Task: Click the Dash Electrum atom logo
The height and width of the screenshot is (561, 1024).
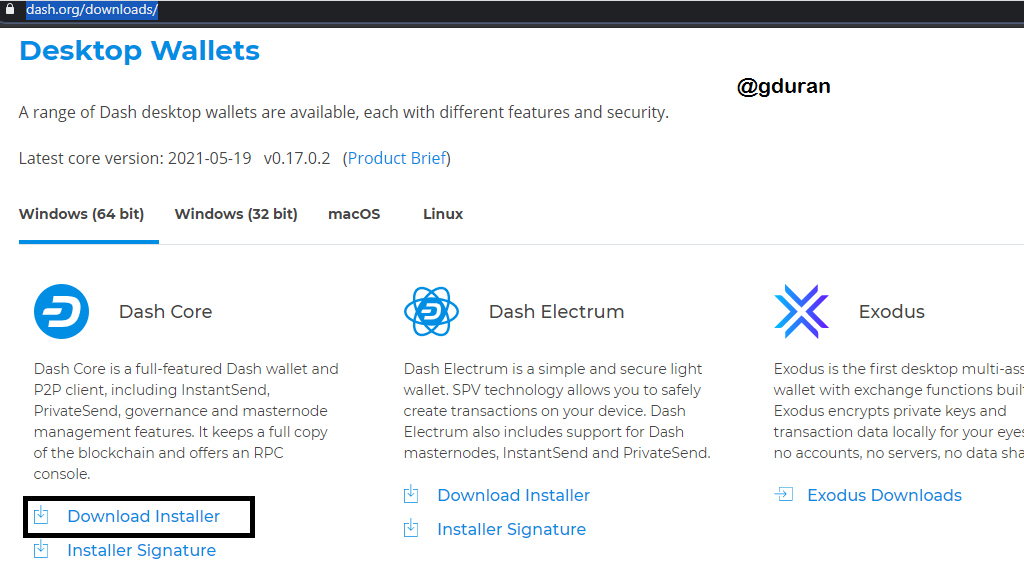Action: 431,312
